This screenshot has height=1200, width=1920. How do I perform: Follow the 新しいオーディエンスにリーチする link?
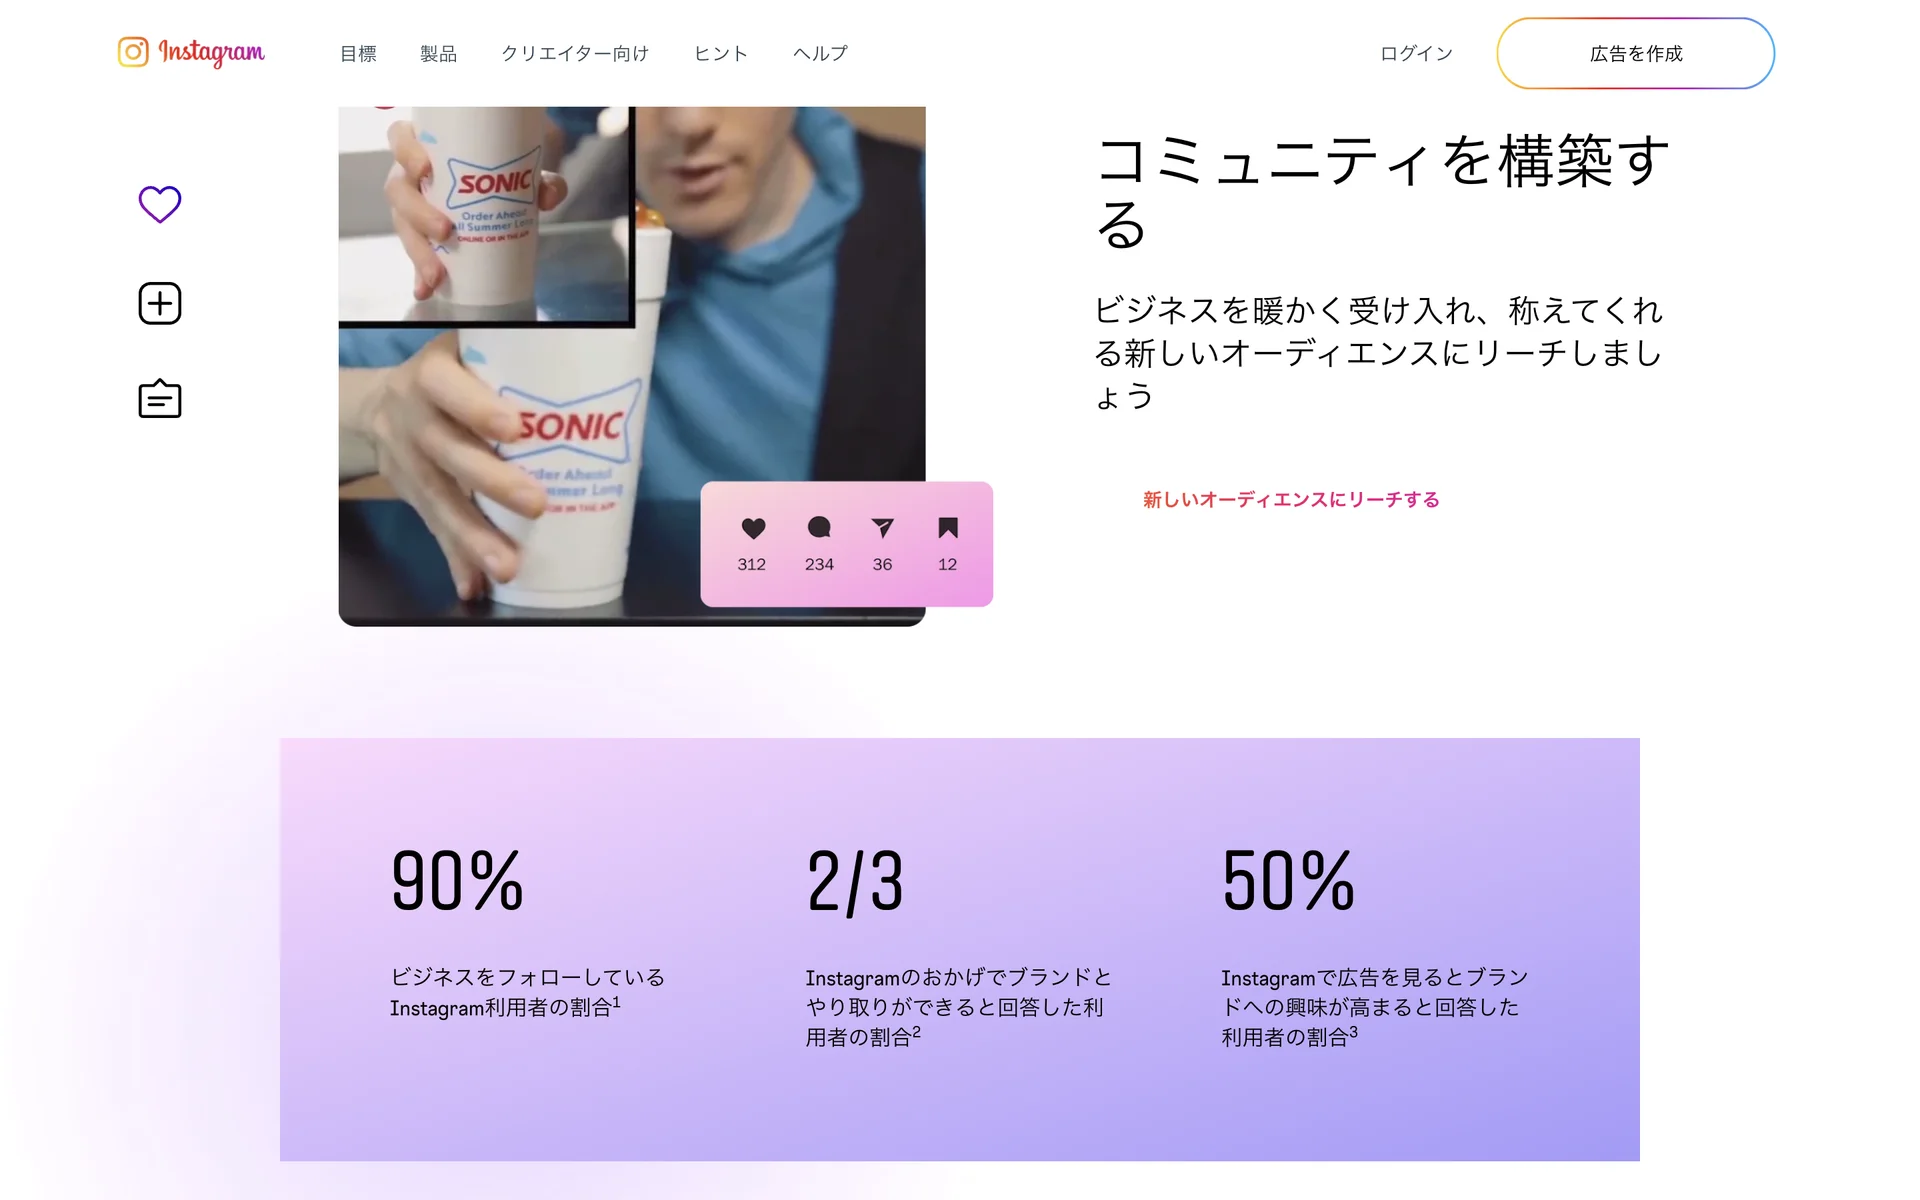[x=1291, y=499]
